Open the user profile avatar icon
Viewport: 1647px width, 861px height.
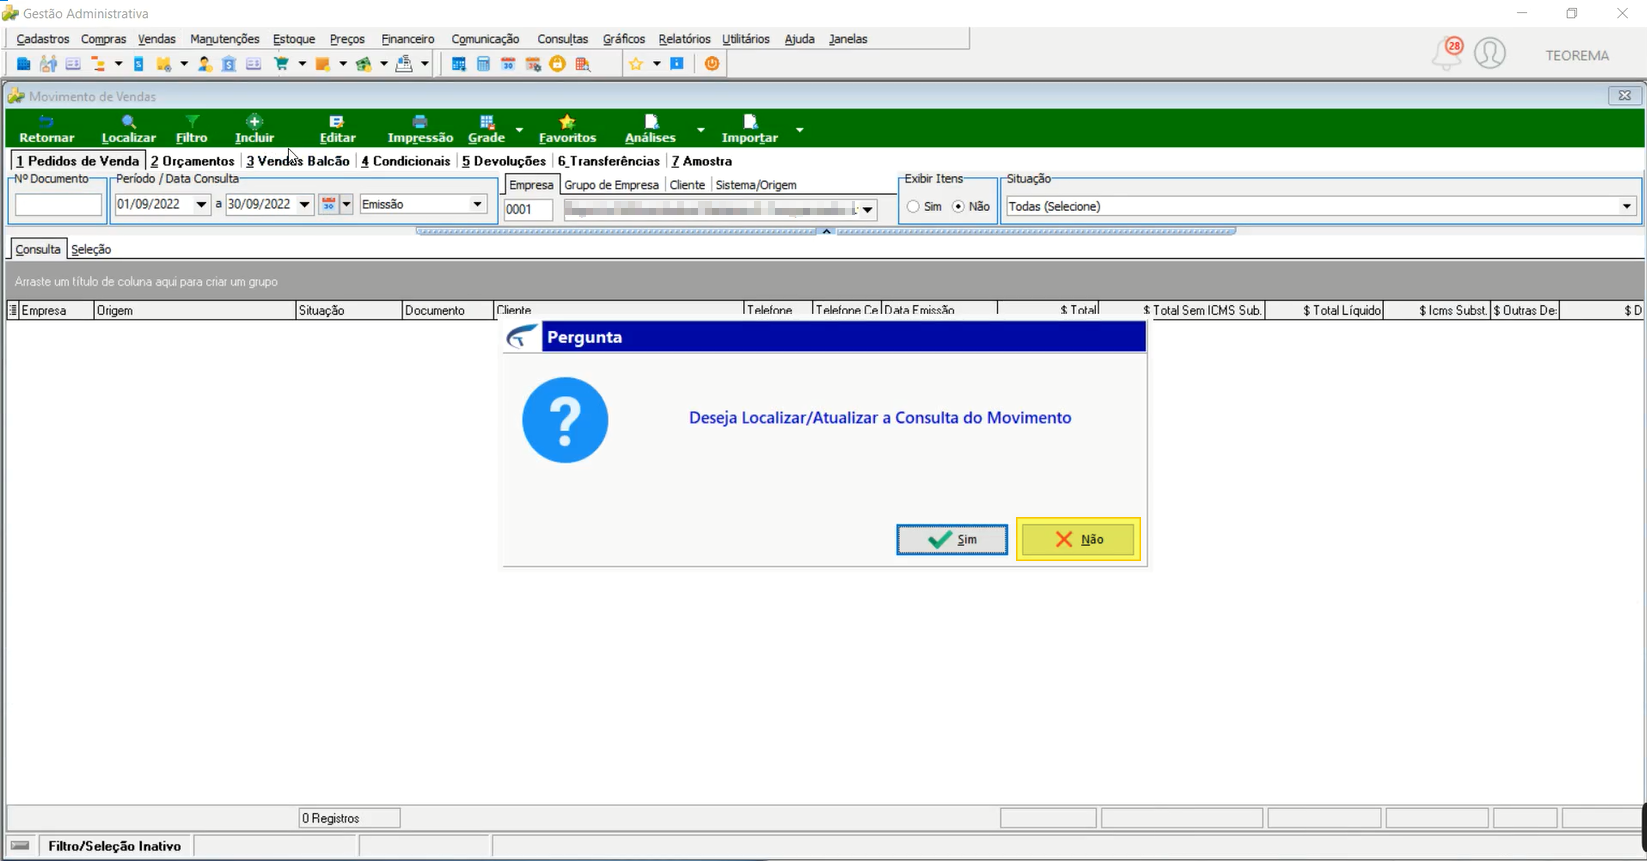tap(1490, 53)
